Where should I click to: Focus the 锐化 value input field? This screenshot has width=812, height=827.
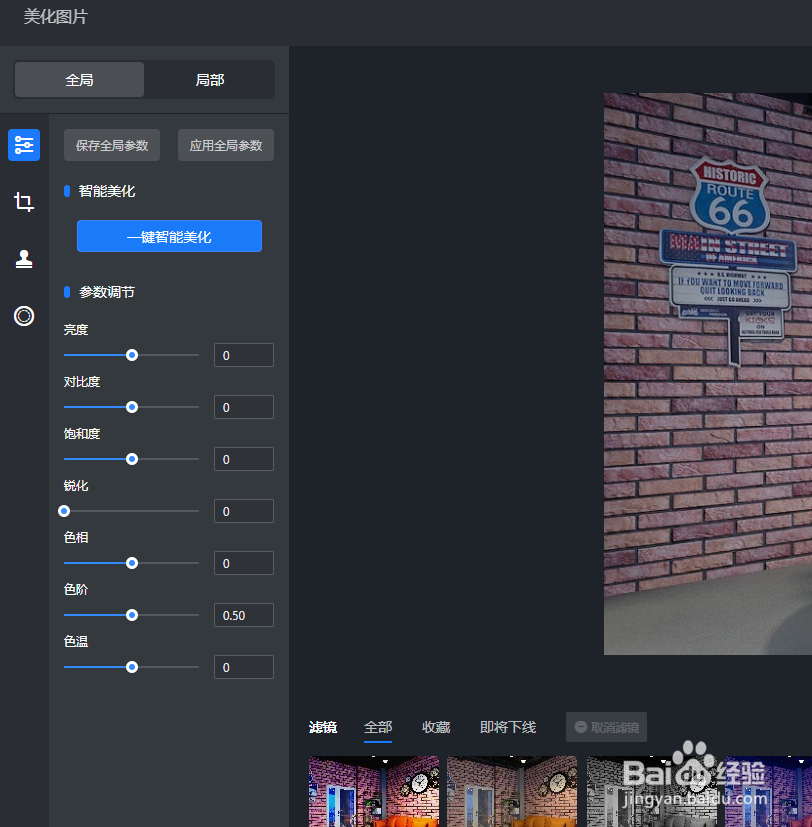coord(244,511)
